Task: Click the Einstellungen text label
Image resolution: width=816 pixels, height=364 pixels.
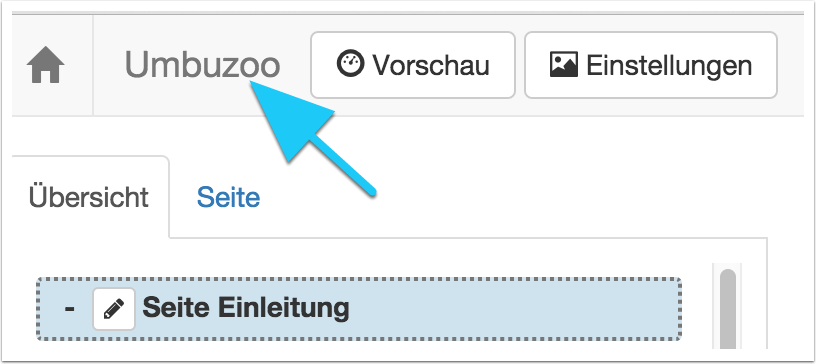Action: click(x=669, y=66)
